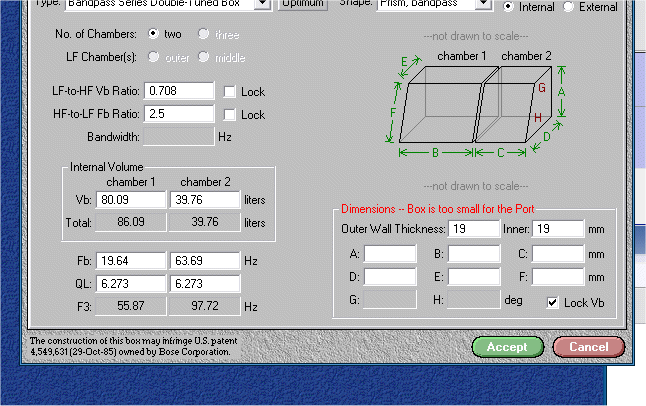Select the two chambers radio button
The width and height of the screenshot is (646, 406).
tap(153, 34)
